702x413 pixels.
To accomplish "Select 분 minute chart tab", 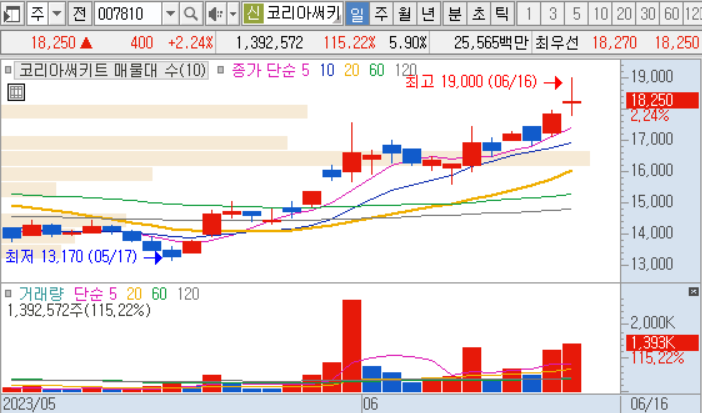I will point(455,13).
